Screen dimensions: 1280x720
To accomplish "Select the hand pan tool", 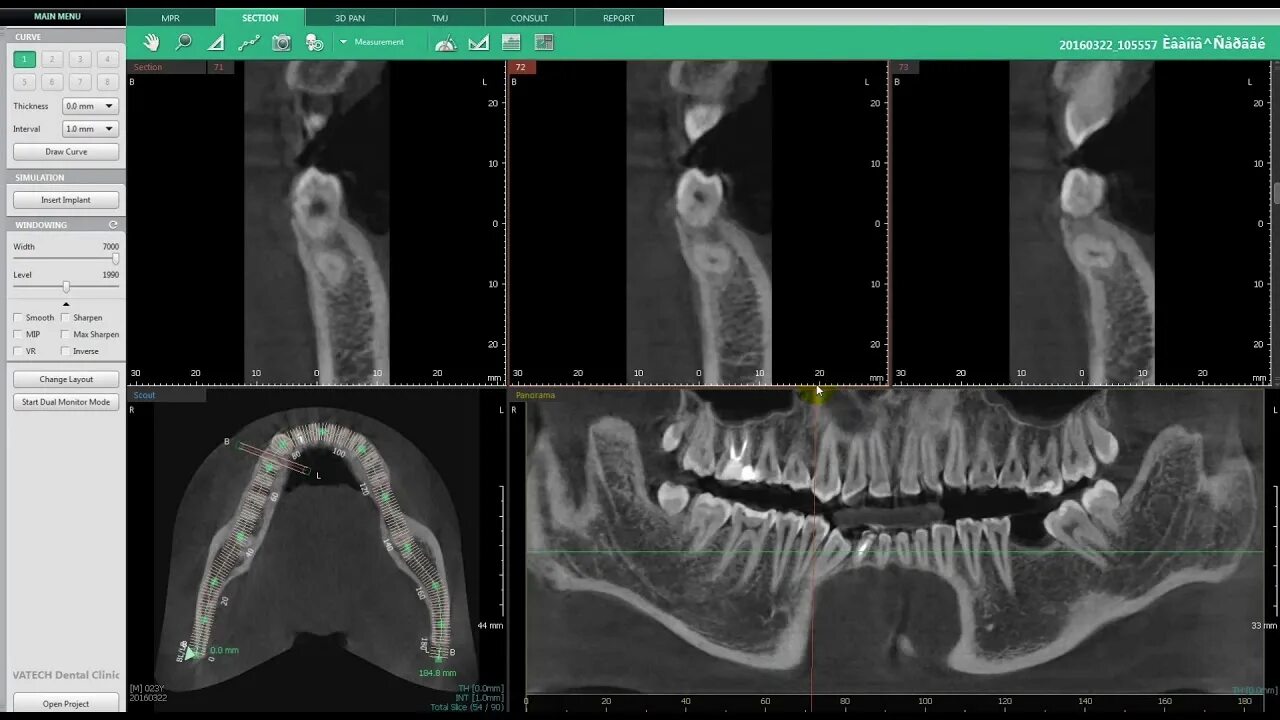I will coord(151,42).
